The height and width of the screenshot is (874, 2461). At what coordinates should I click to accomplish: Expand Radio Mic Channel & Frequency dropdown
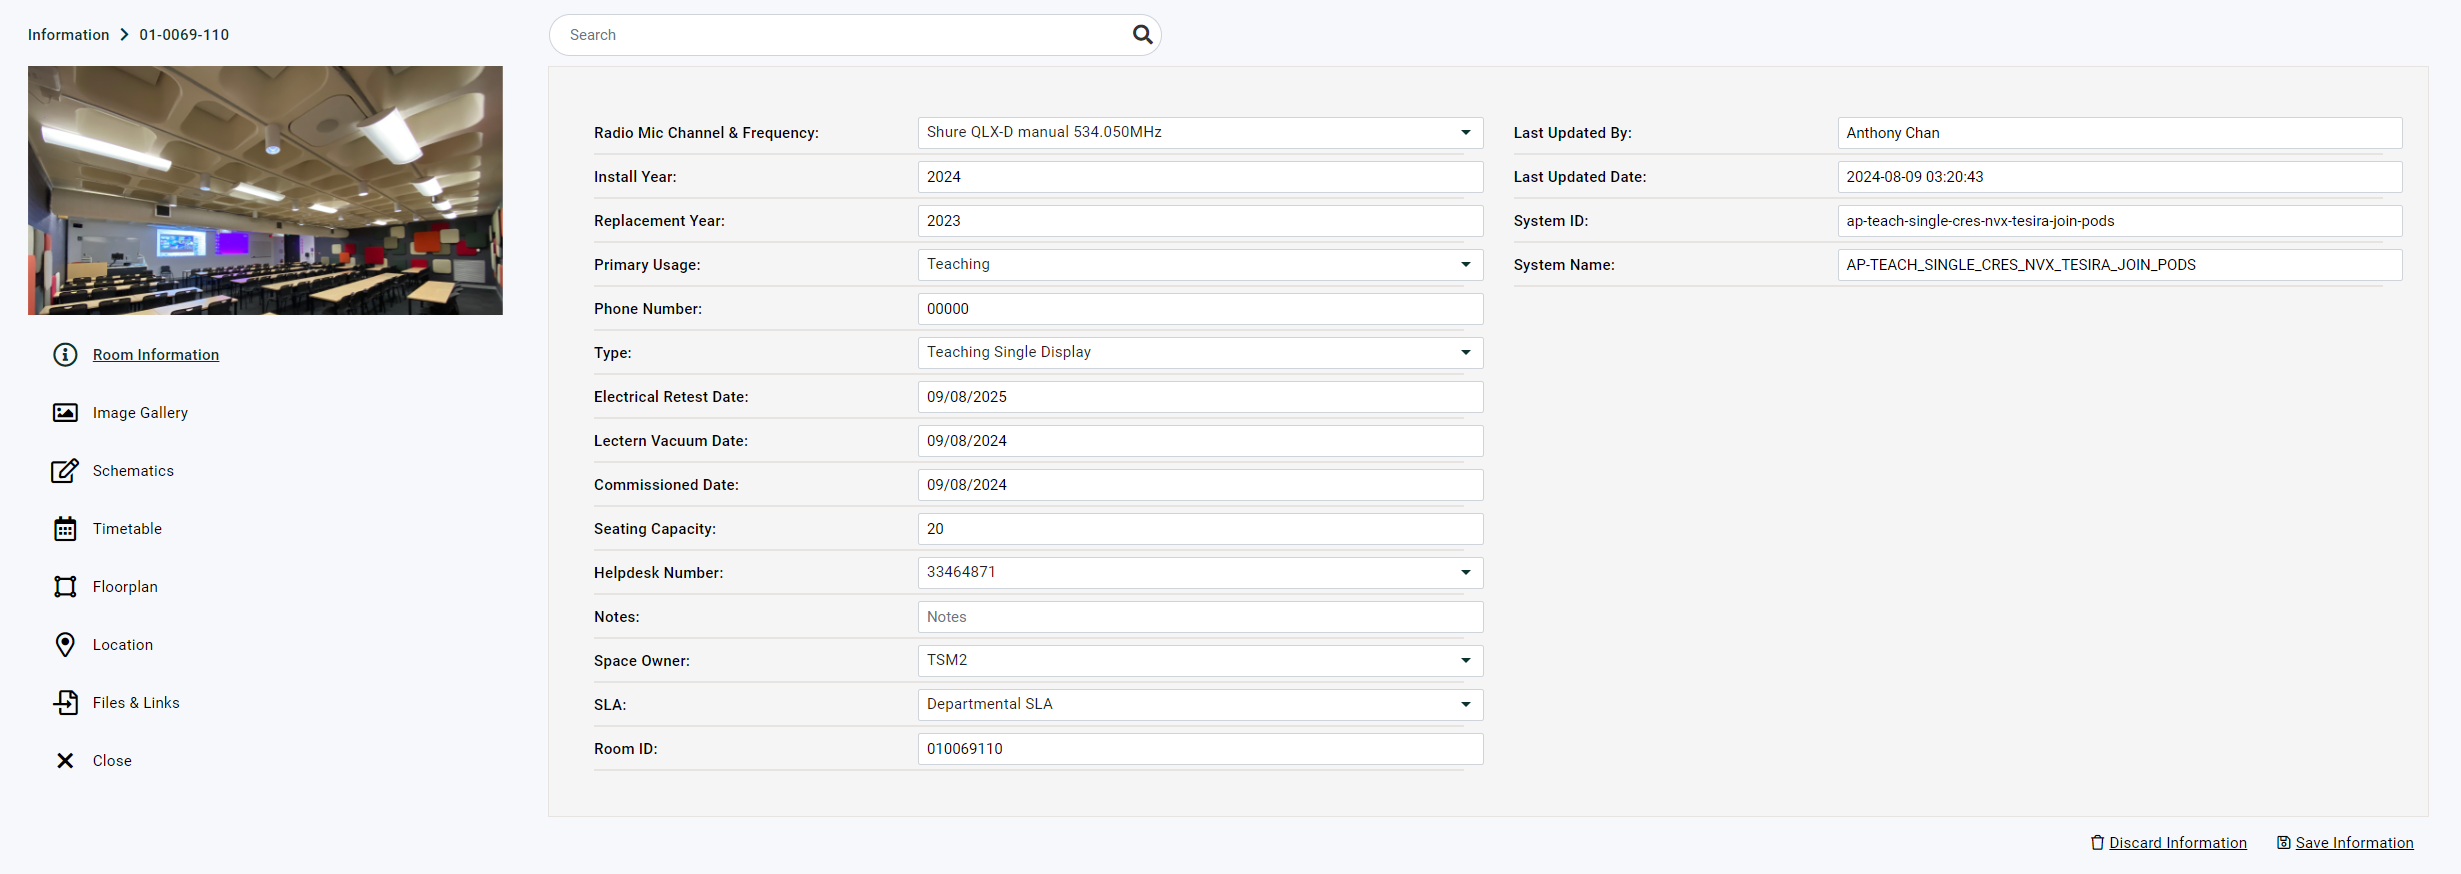[1200, 133]
